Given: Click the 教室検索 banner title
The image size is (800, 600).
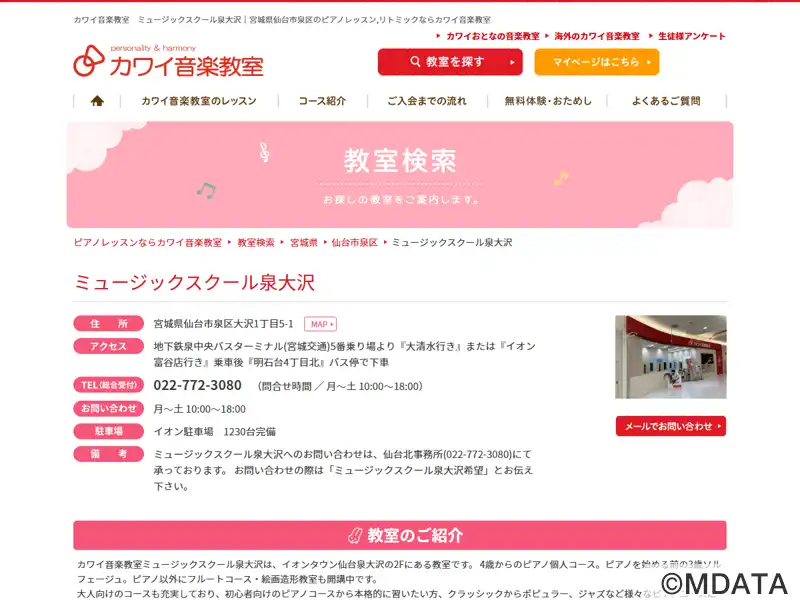Looking at the screenshot, I should (400, 161).
